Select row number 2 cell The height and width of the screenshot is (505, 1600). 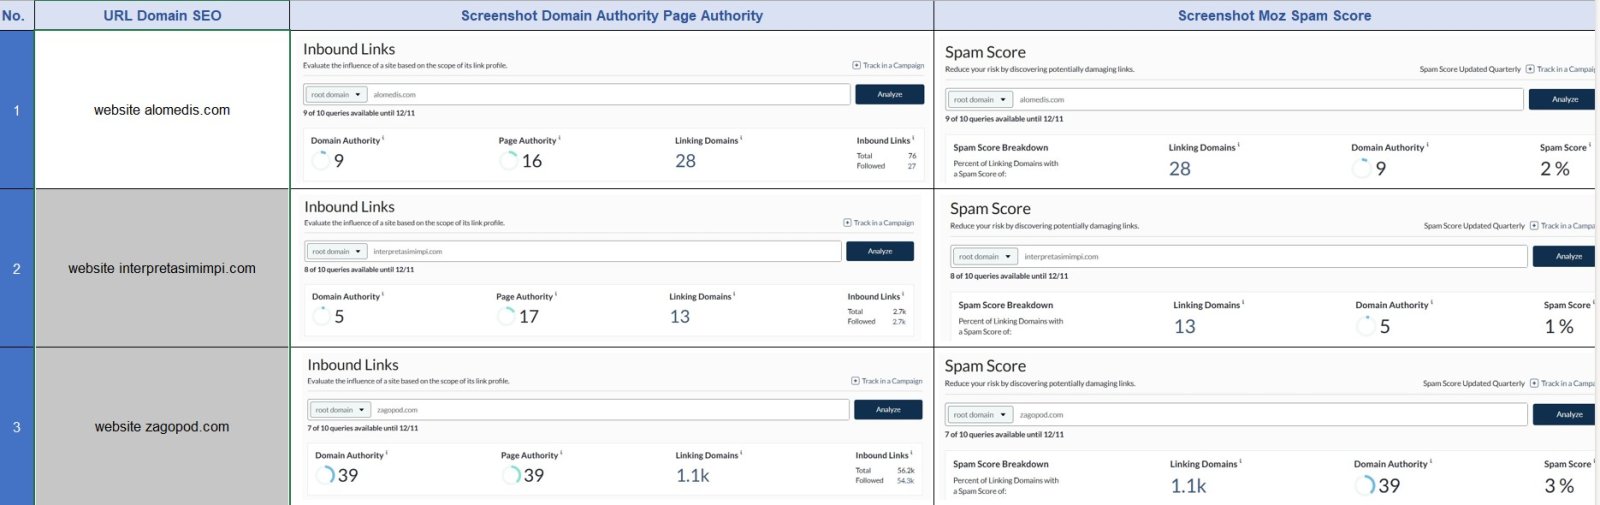(x=17, y=268)
